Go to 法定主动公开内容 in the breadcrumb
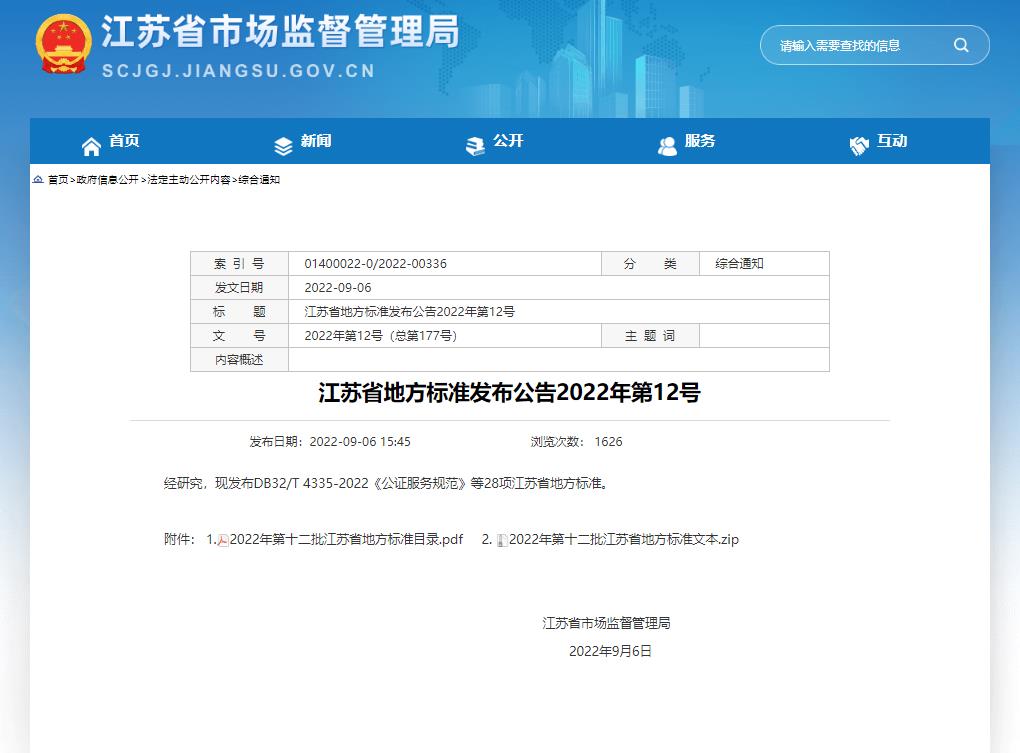Screen dimensions: 1020x753 [189, 179]
